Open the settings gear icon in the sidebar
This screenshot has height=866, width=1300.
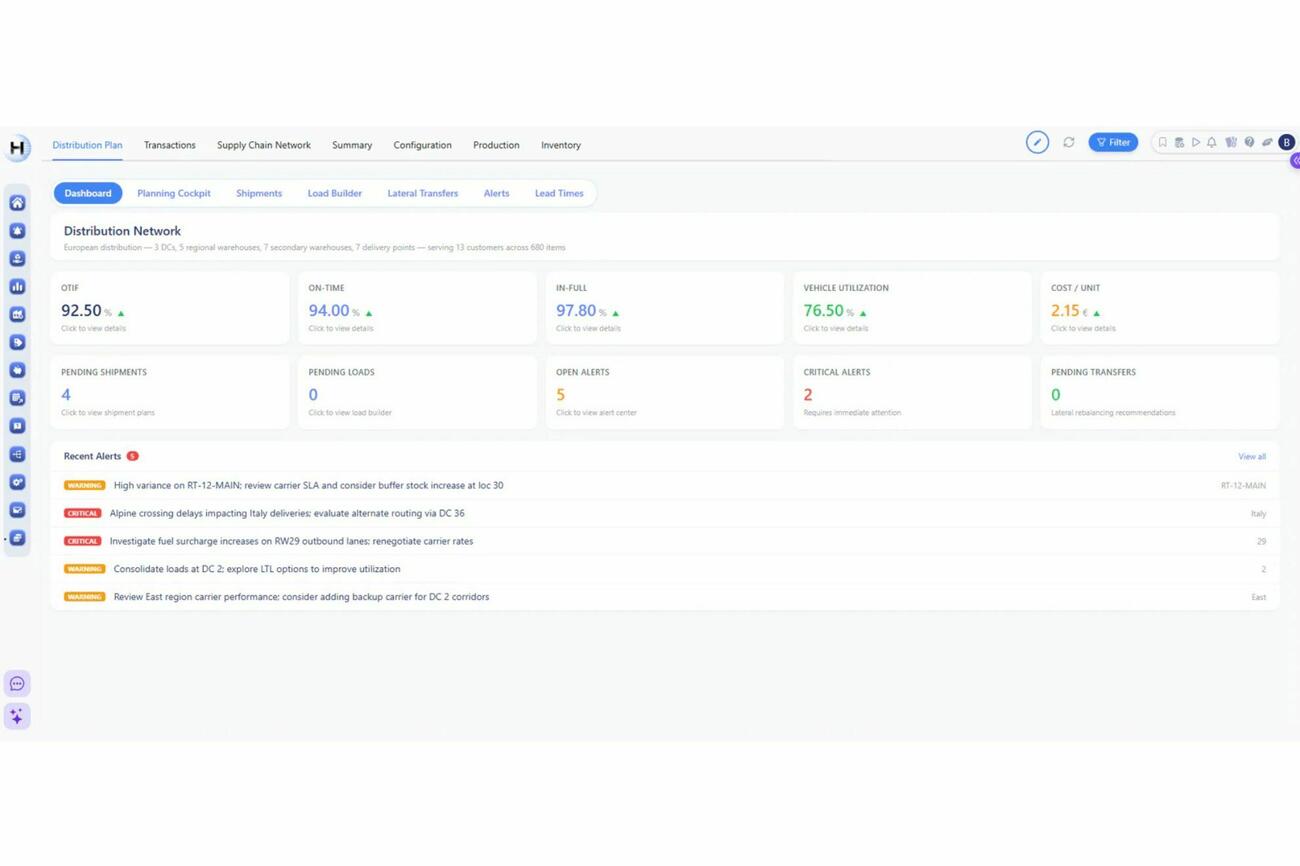tap(17, 482)
